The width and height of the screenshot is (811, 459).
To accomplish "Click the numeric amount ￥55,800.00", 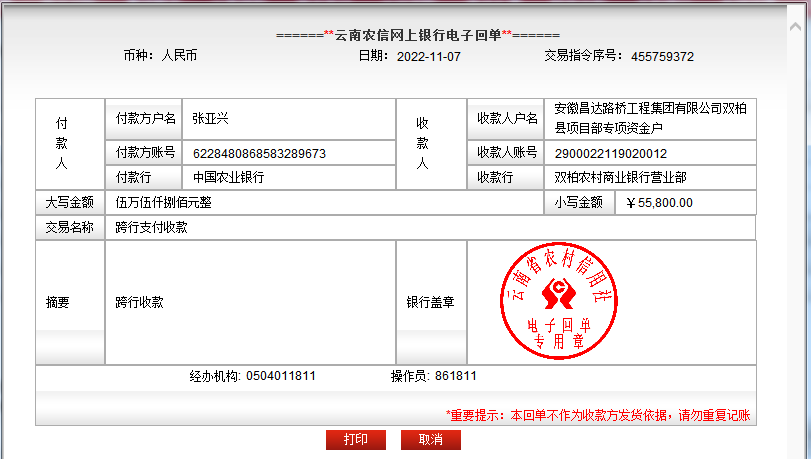I will tap(658, 202).
